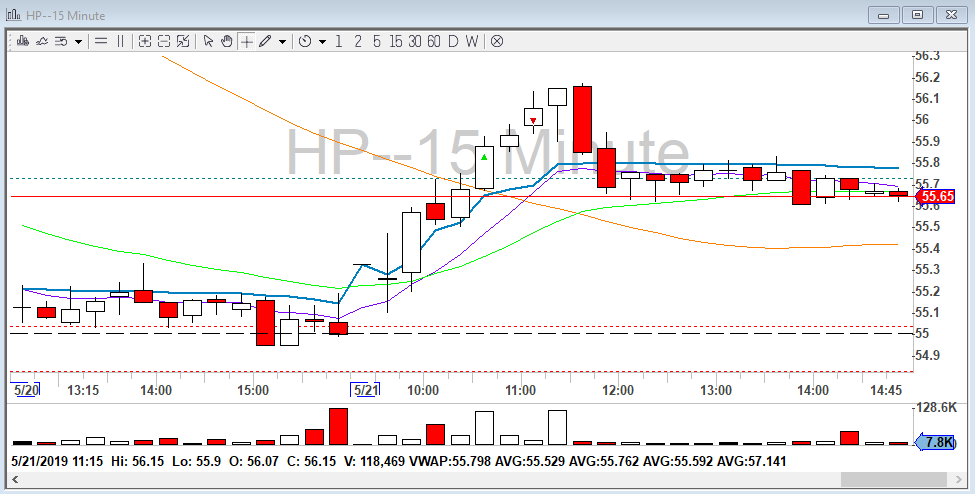975x494 pixels.
Task: Switch chart to daily D interval
Action: coord(453,42)
